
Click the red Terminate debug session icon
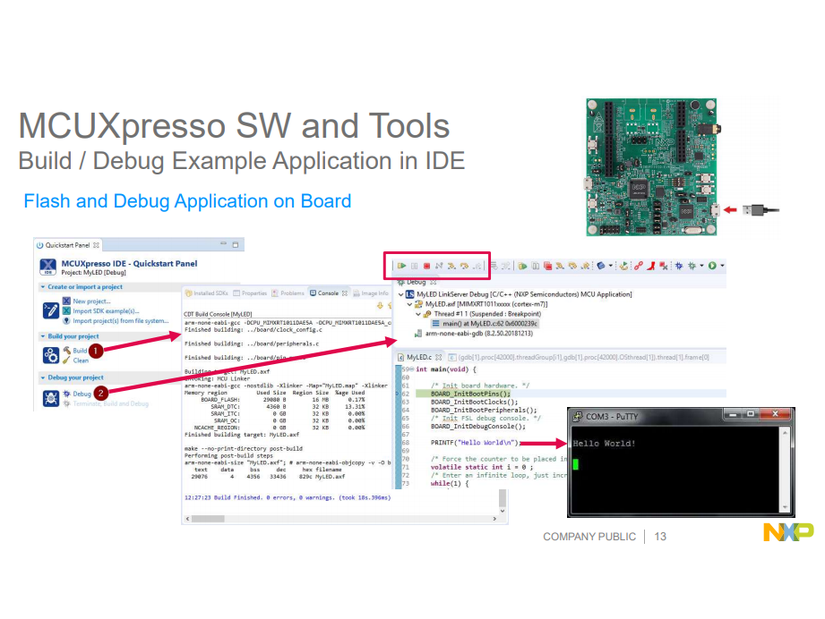coord(427,266)
